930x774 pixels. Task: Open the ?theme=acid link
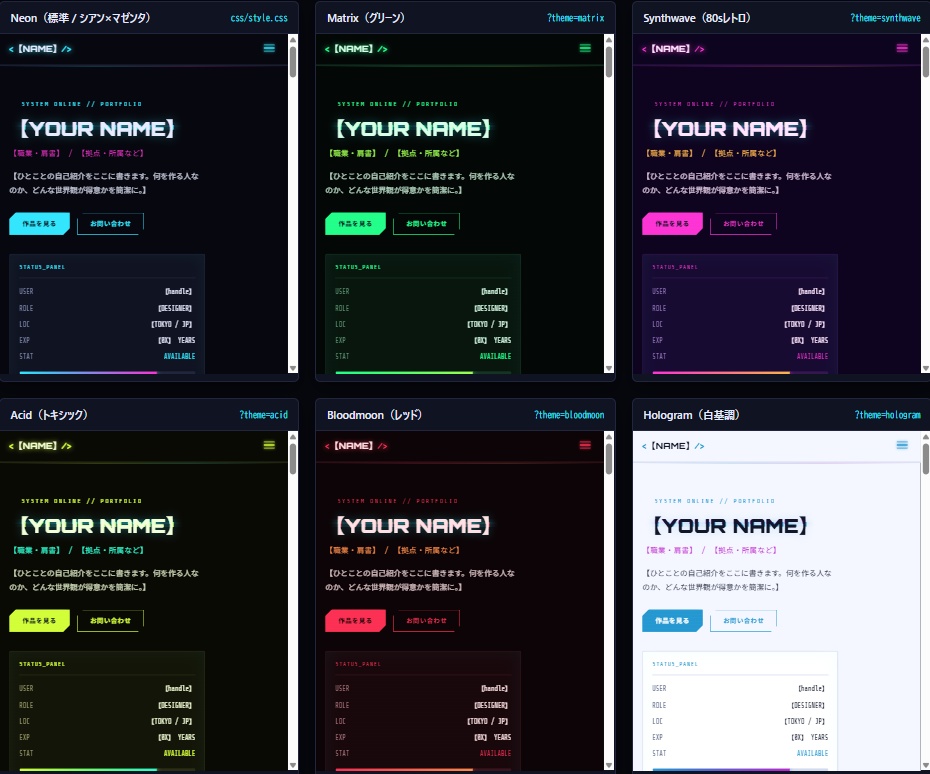[x=263, y=415]
